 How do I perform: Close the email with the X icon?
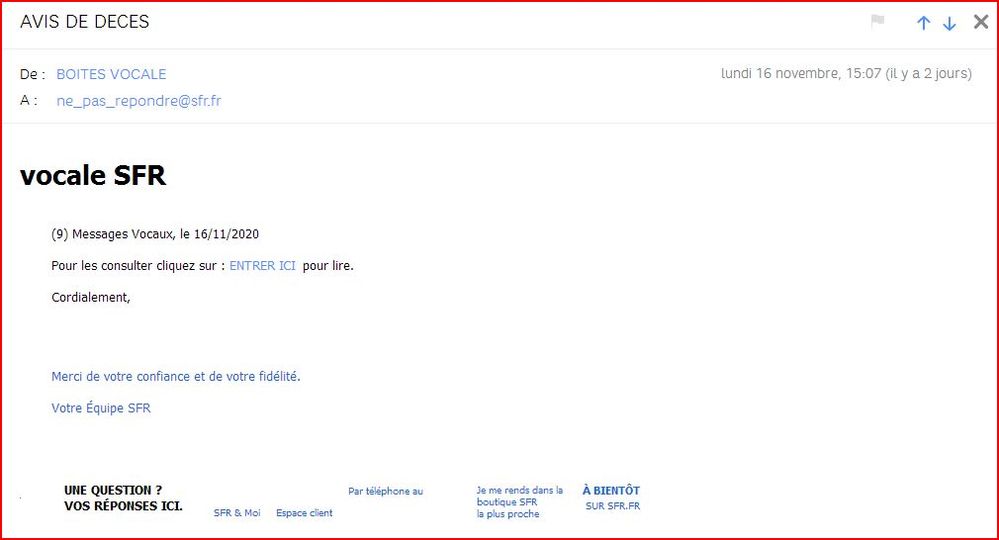981,22
